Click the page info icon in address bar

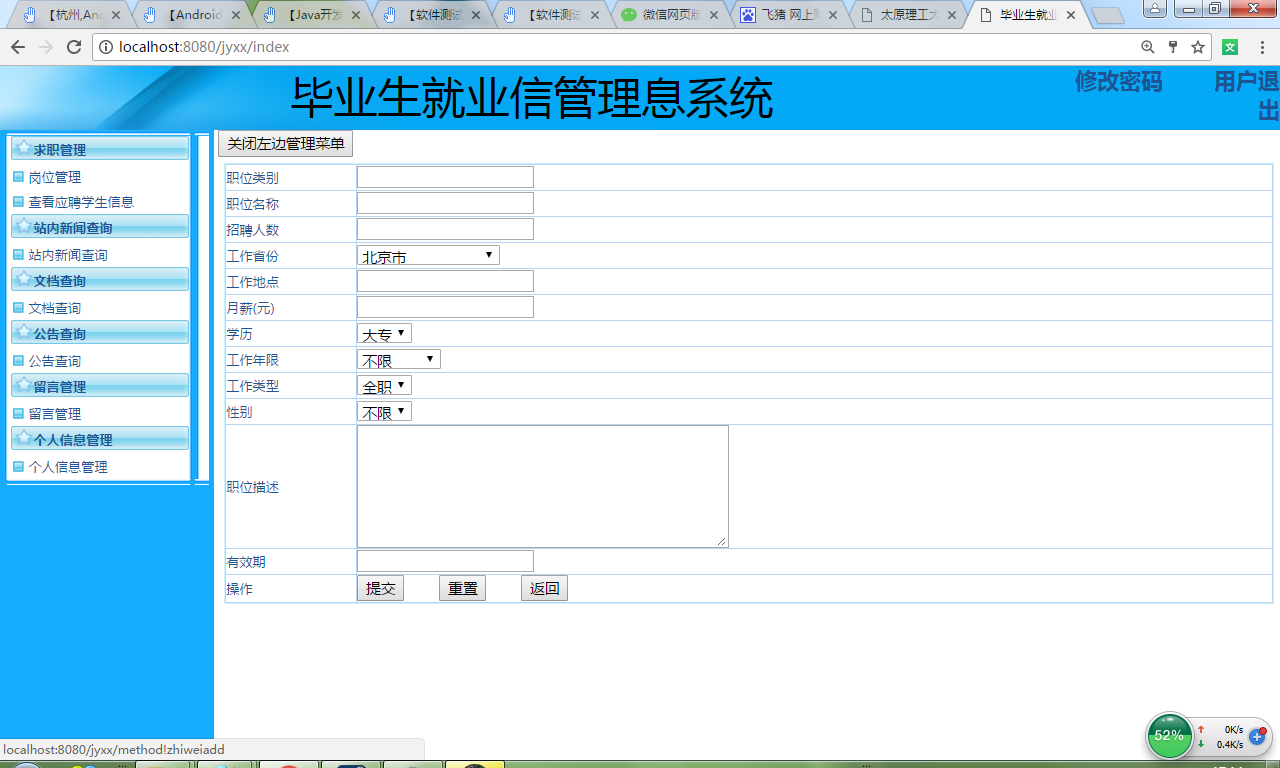[105, 45]
